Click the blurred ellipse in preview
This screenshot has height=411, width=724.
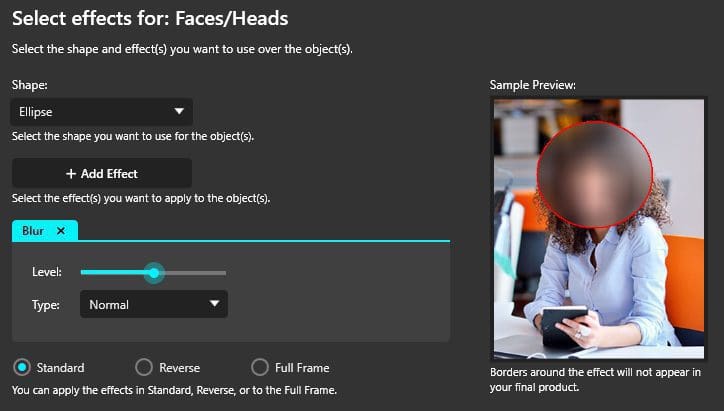[595, 175]
